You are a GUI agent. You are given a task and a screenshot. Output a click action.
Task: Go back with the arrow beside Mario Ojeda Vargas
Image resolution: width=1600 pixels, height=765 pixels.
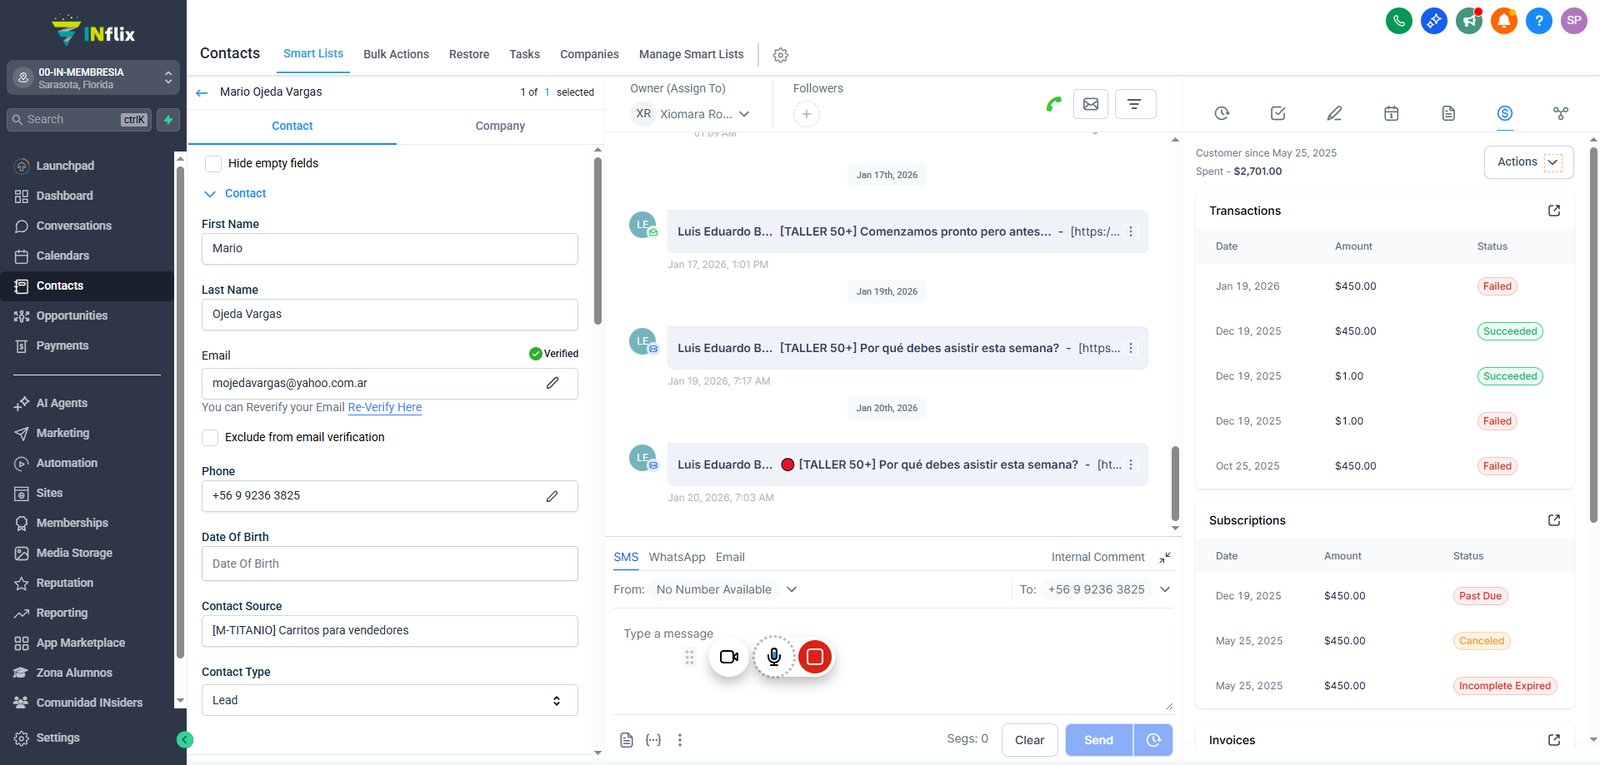(x=202, y=92)
